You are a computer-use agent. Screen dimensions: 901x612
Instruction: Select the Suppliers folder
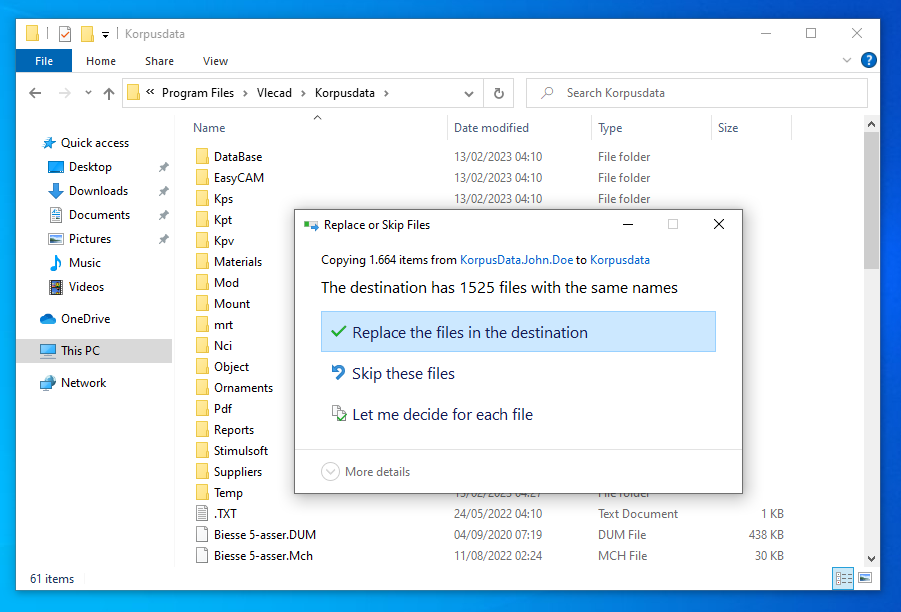pyautogui.click(x=238, y=472)
